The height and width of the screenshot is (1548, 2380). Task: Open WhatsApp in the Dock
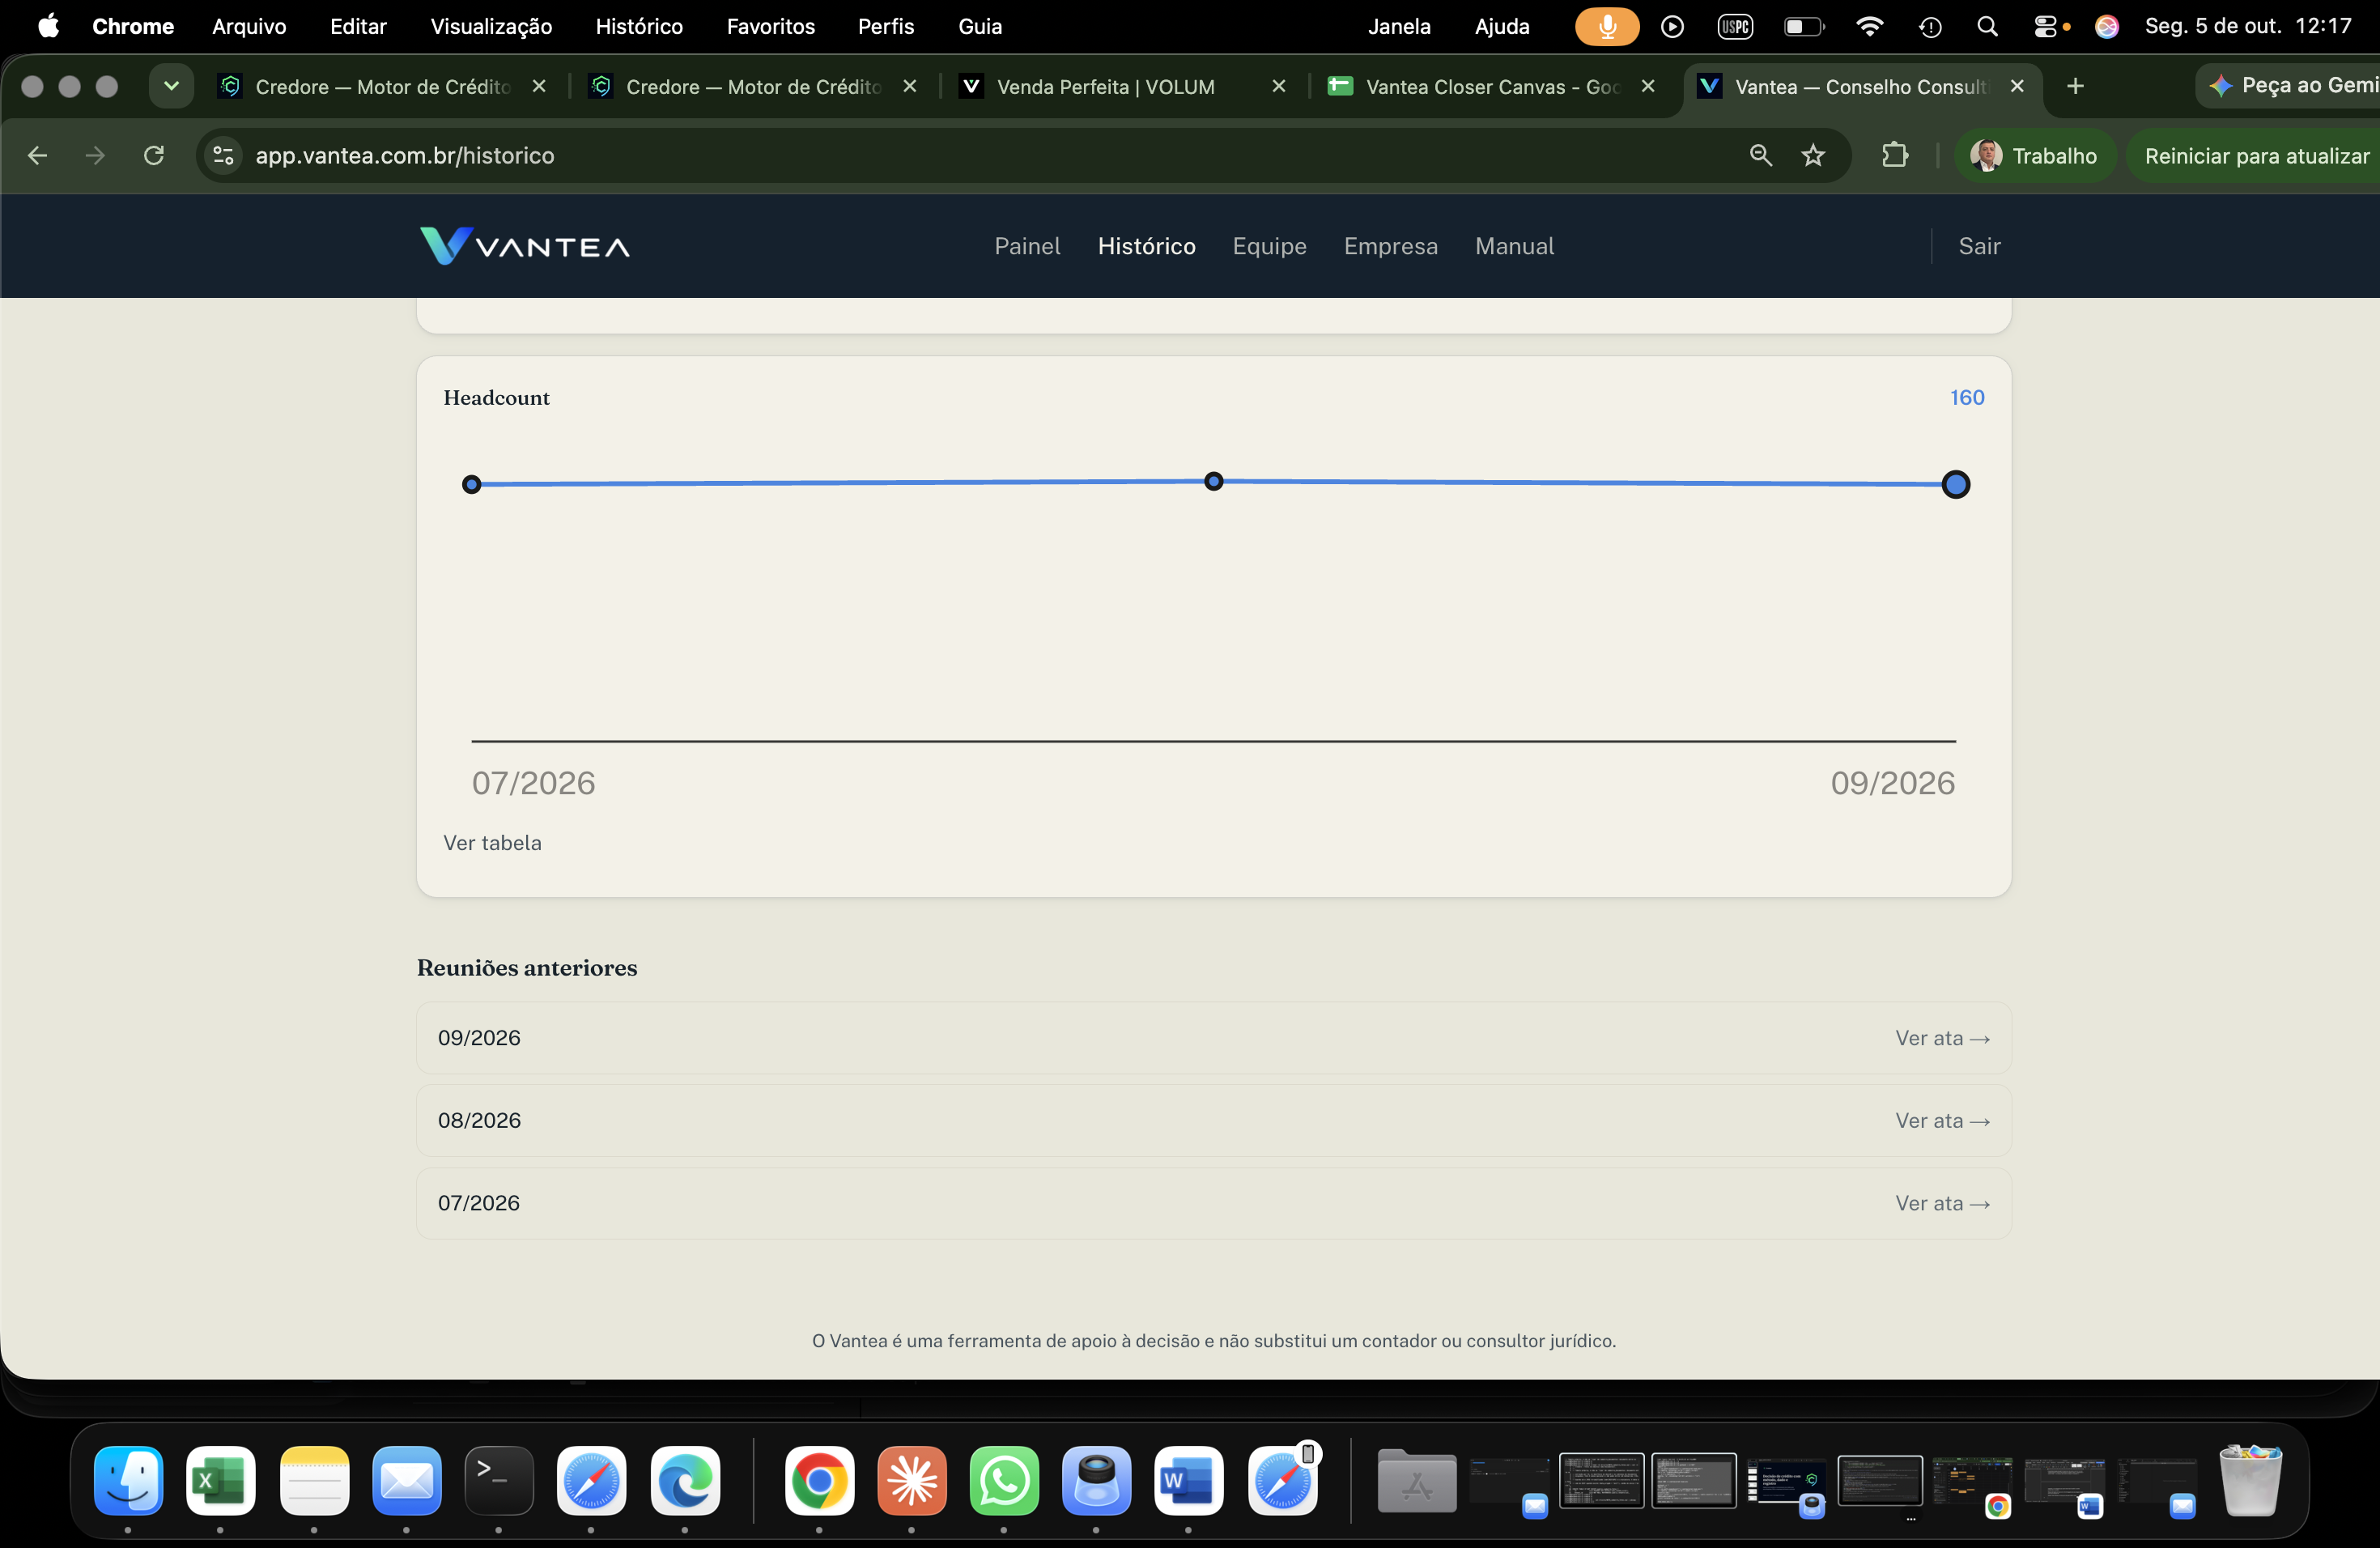[1004, 1480]
